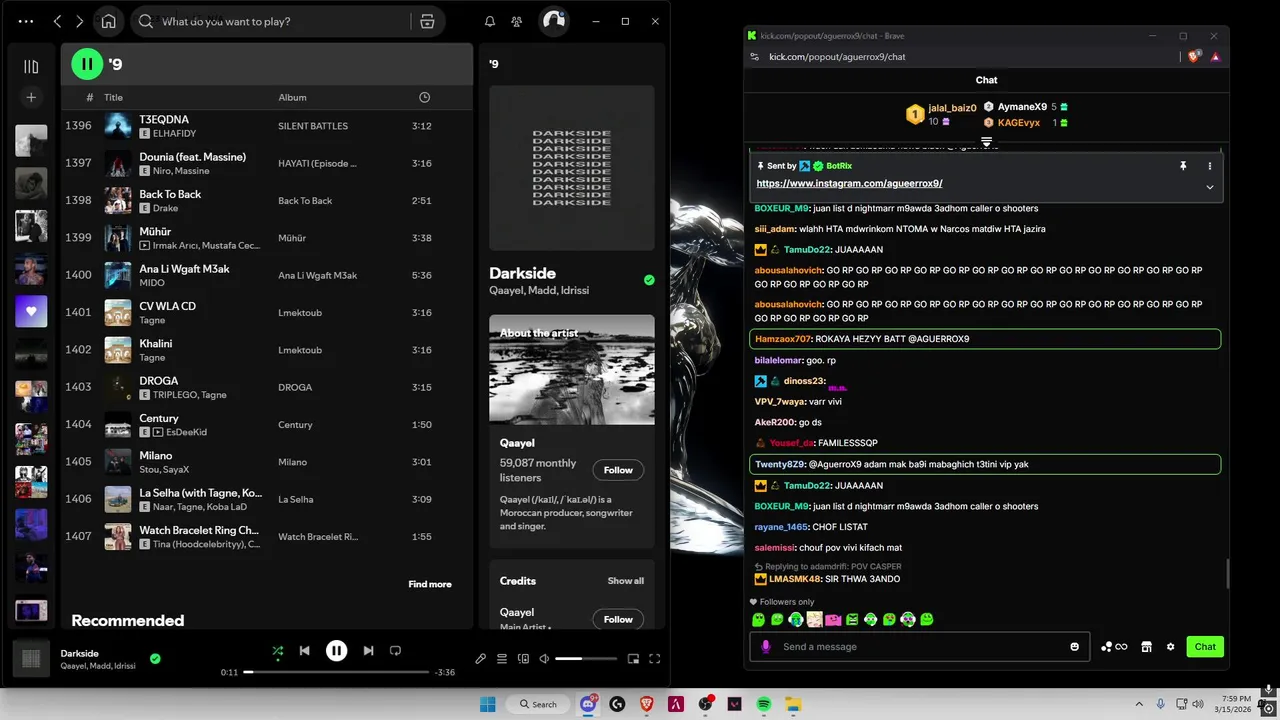
Task: Navigate forward in Spotify
Action: click(x=80, y=21)
